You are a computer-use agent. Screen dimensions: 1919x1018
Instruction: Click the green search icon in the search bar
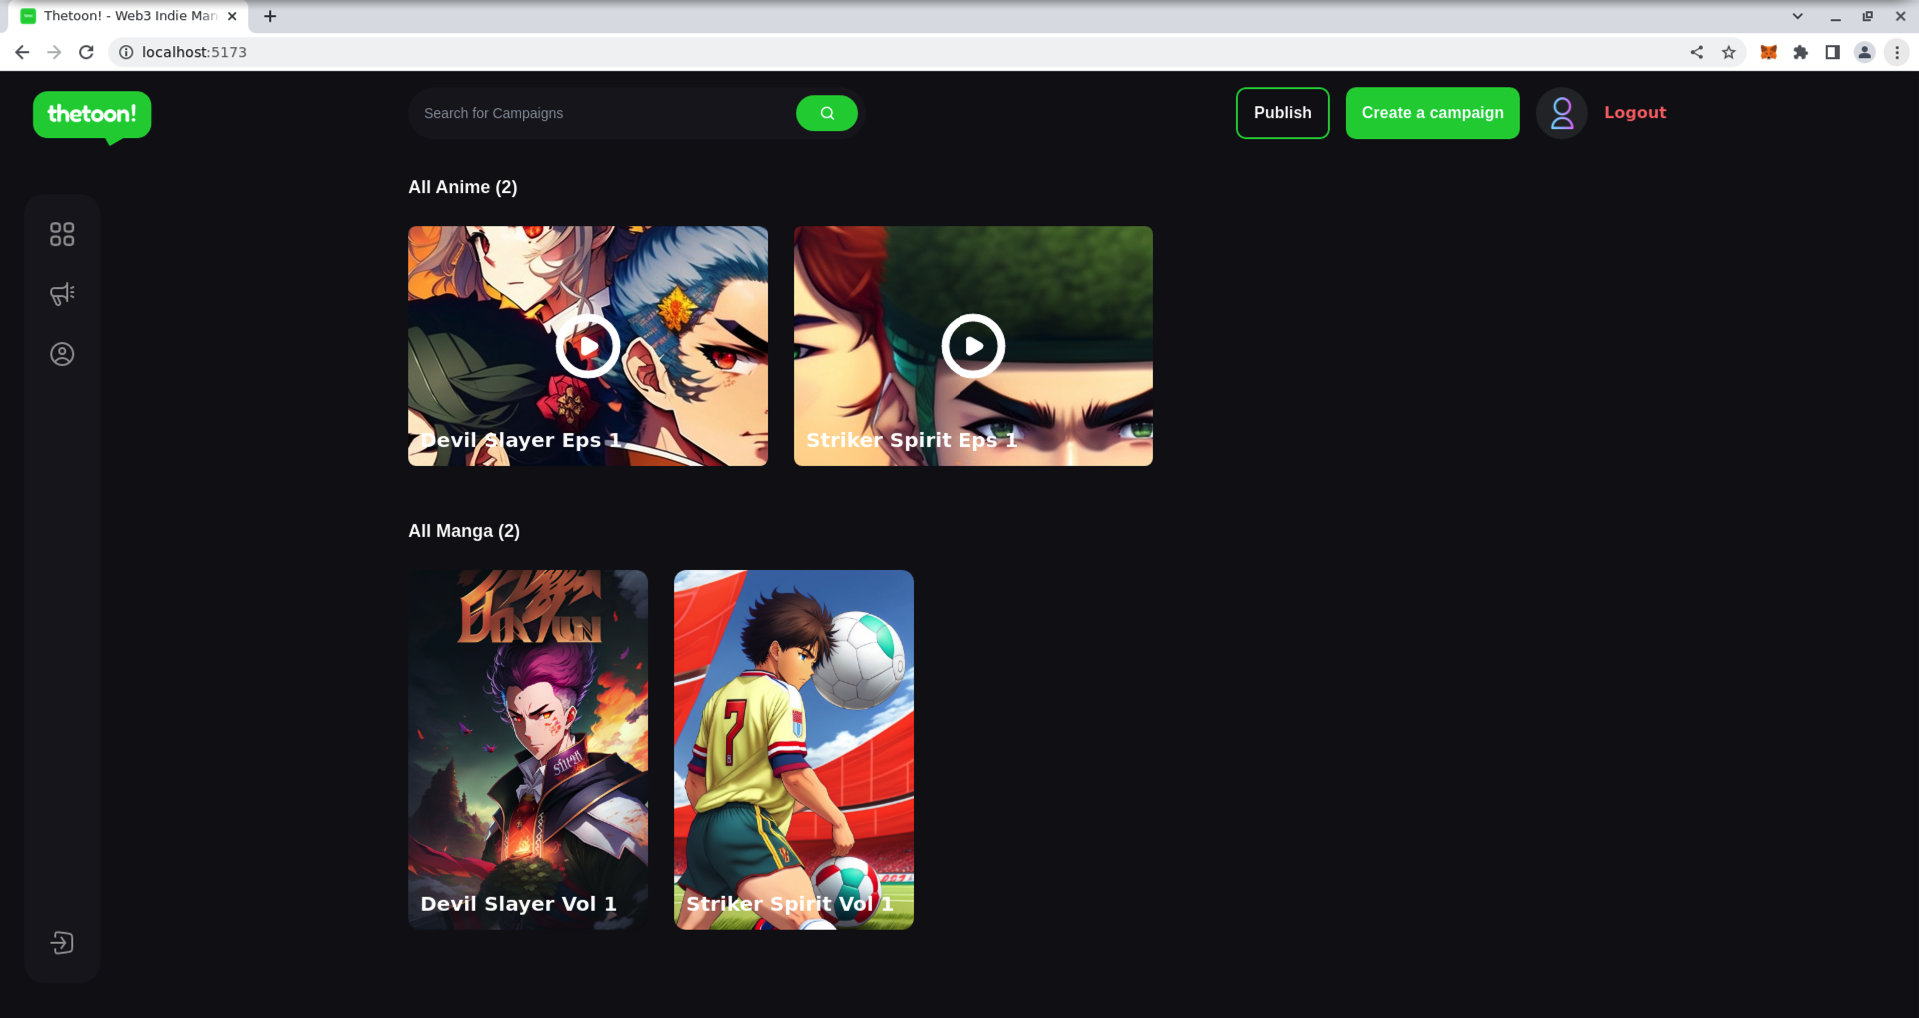(x=826, y=112)
